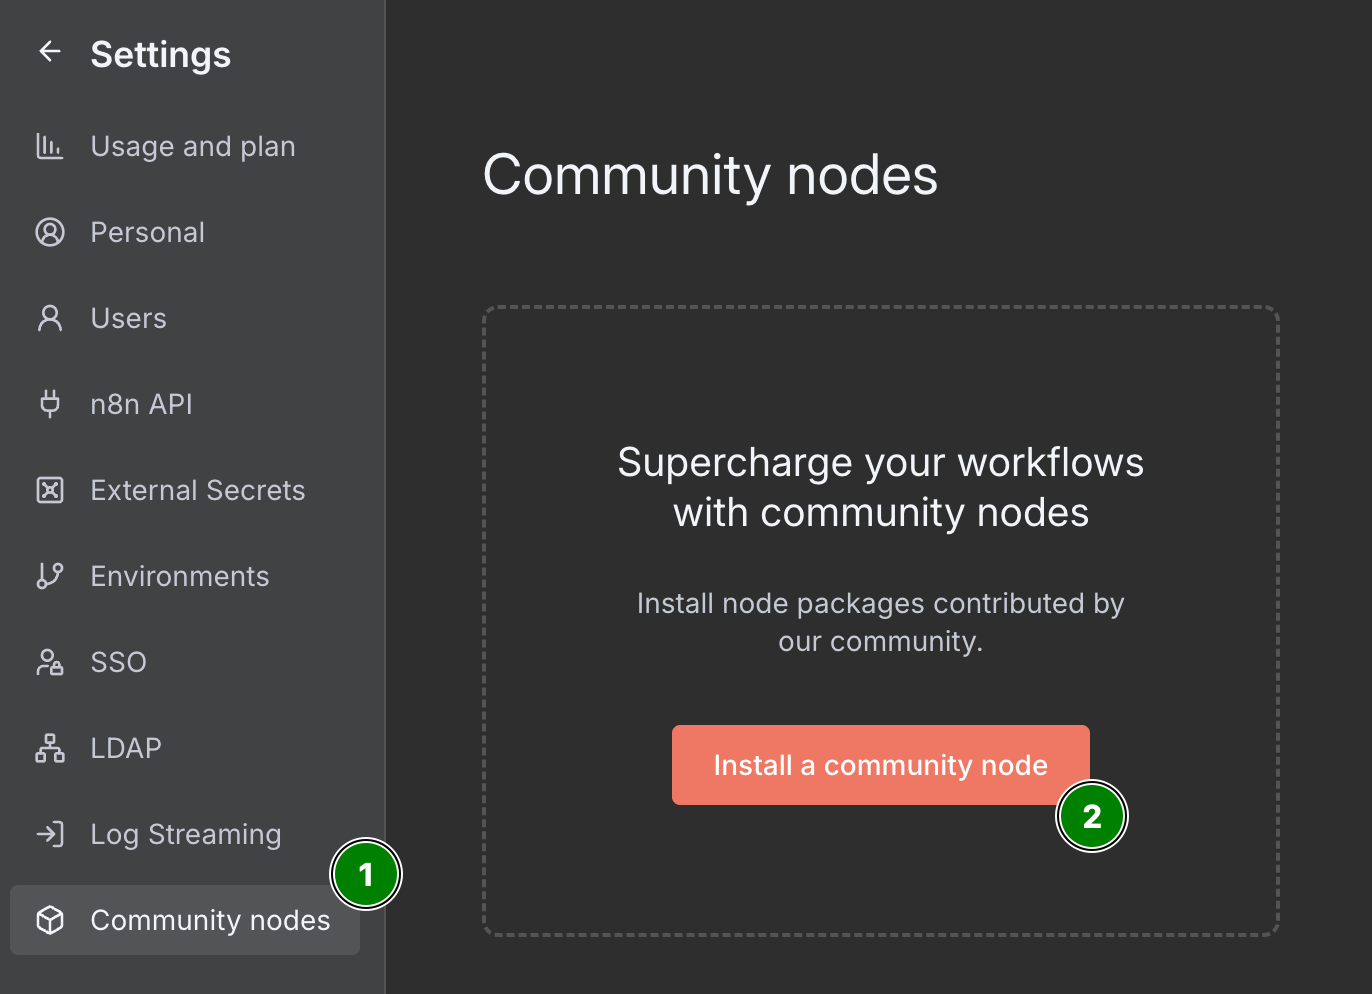Click the Users person icon
1372x994 pixels.
(x=50, y=318)
